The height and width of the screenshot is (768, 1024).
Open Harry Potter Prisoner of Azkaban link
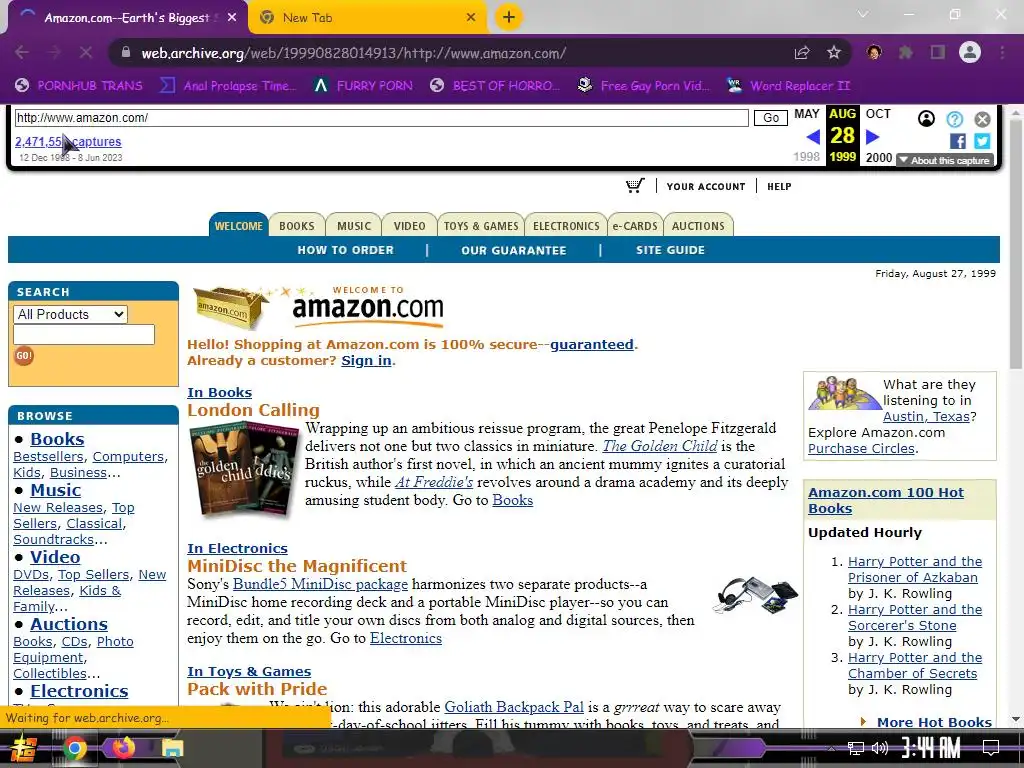pos(914,569)
